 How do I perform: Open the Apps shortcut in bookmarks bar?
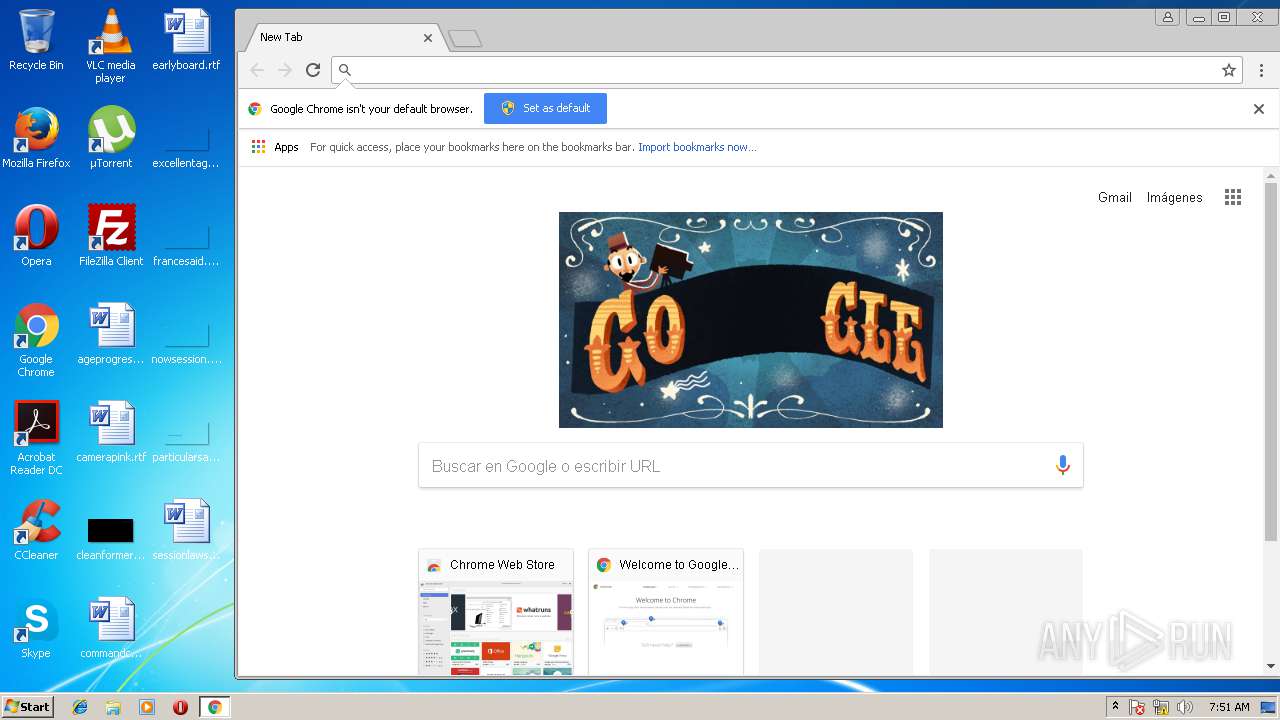275,147
